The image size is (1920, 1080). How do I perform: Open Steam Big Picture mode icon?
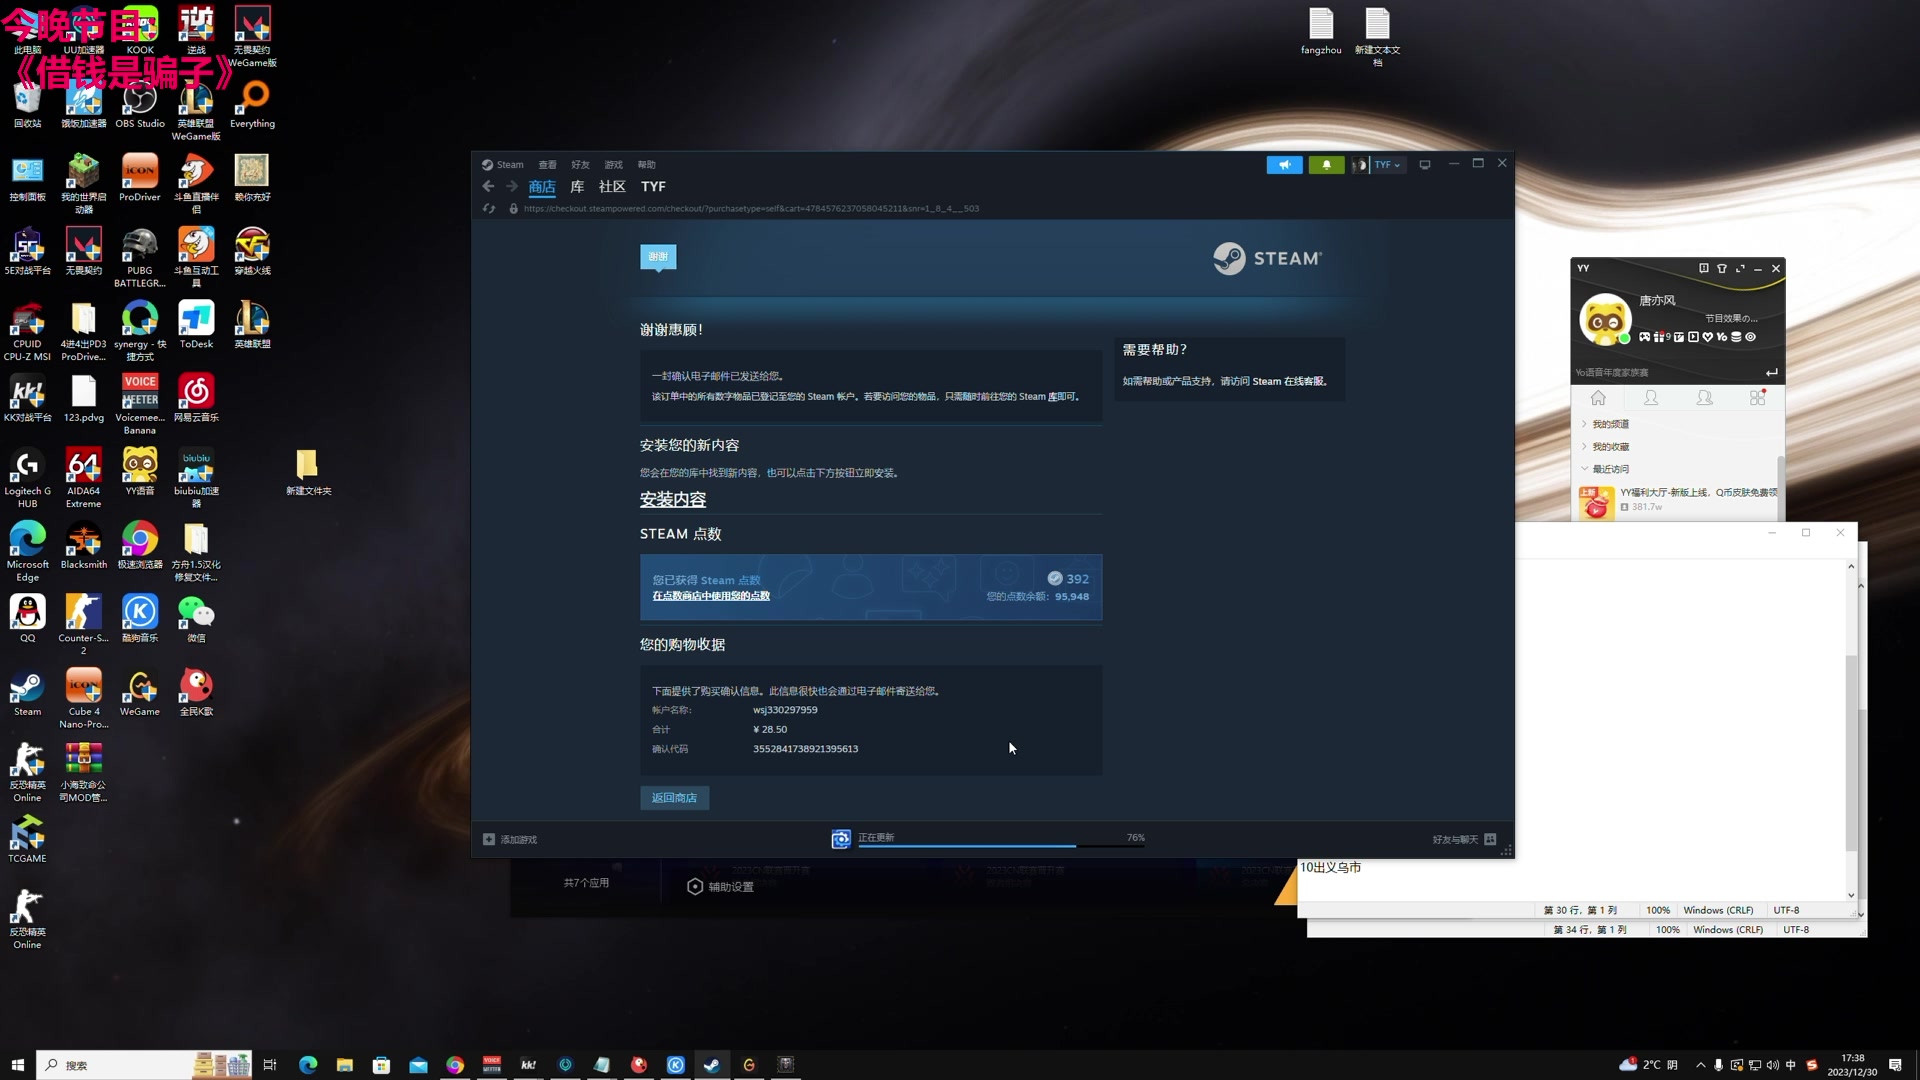tap(1425, 165)
